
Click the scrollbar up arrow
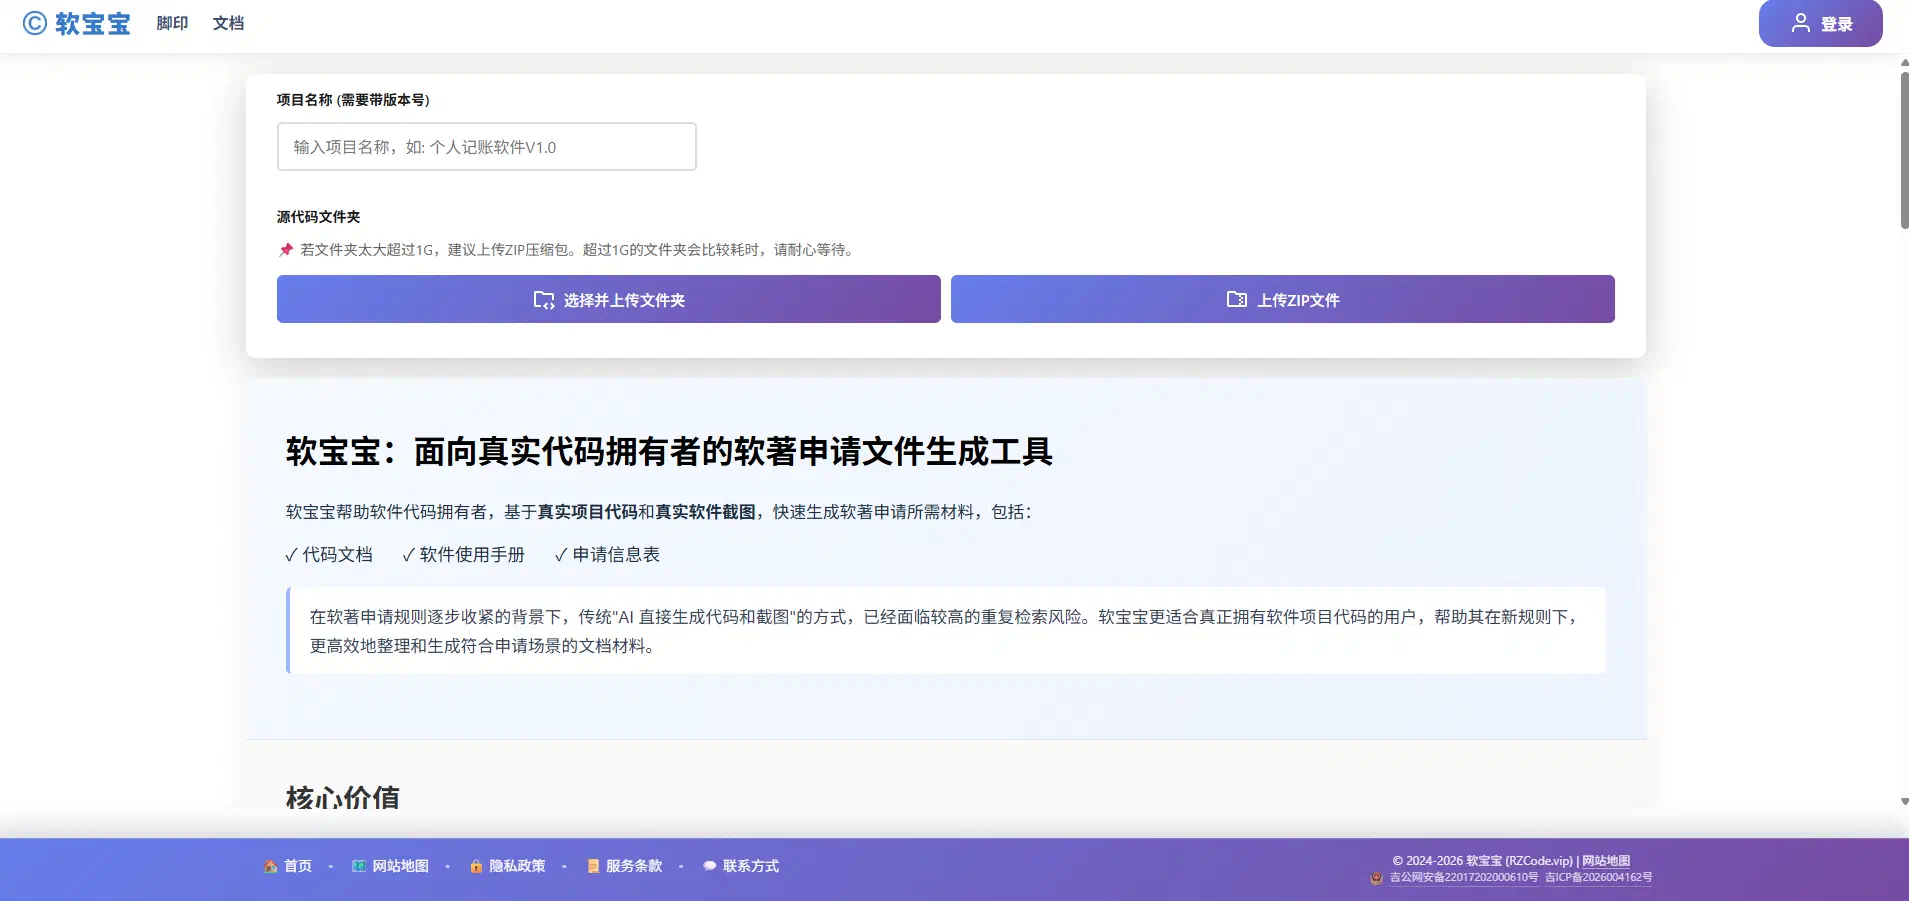(1904, 62)
